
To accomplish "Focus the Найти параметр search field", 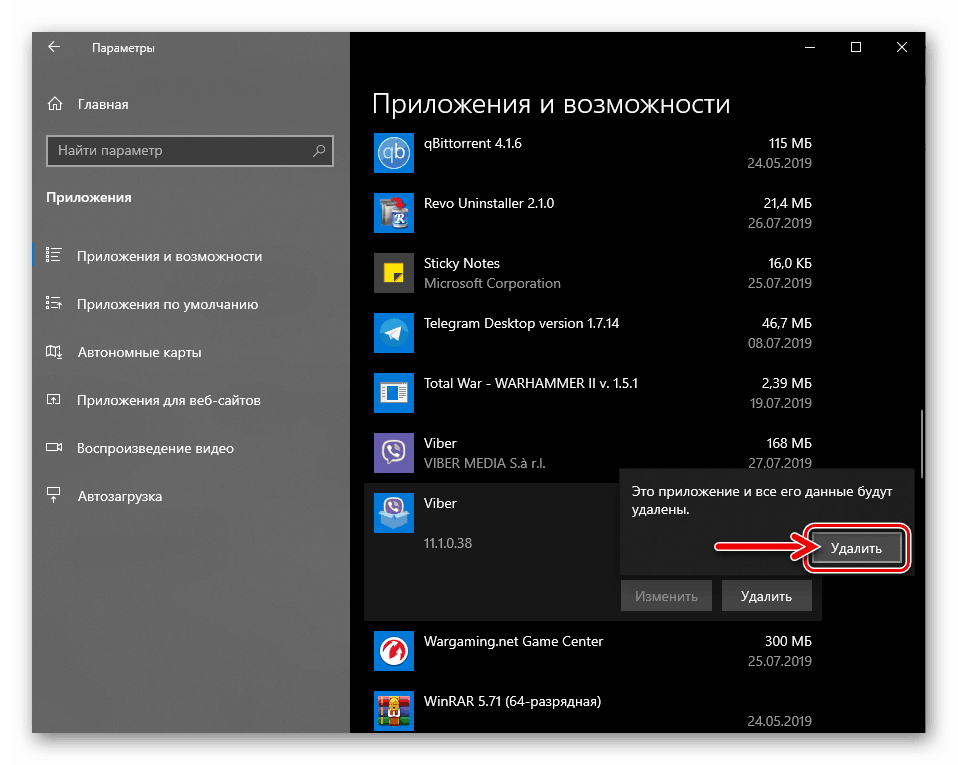I will tap(189, 150).
